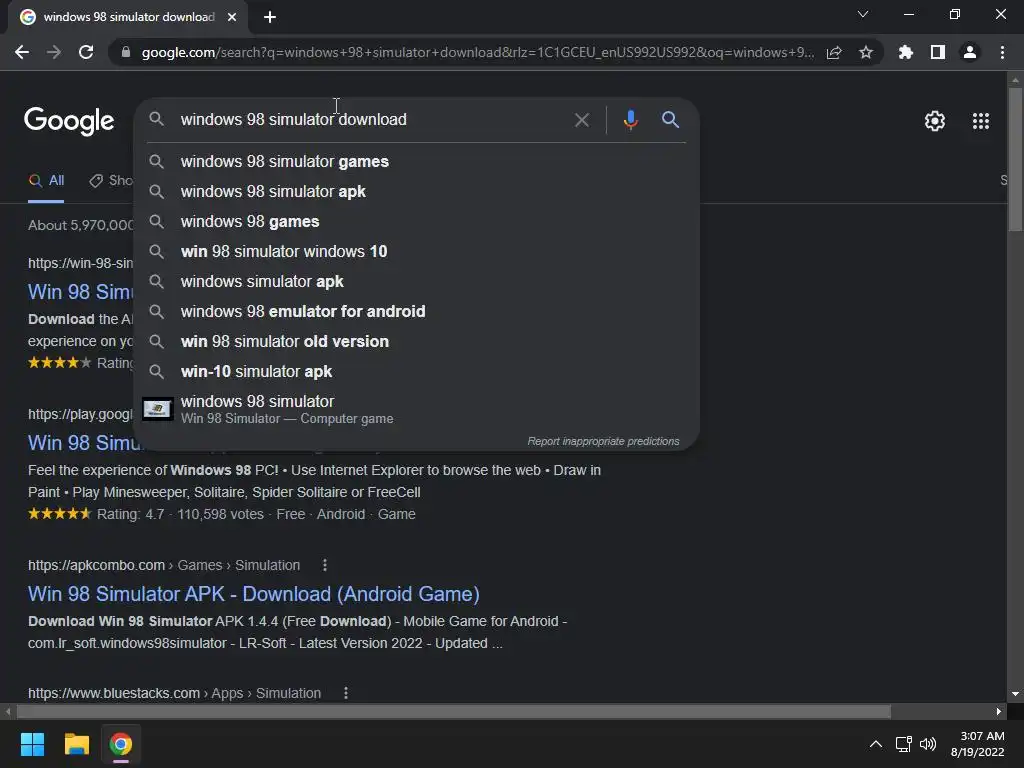Expand the tab search dropdown
Viewport: 1024px width, 768px height.
[x=863, y=14]
